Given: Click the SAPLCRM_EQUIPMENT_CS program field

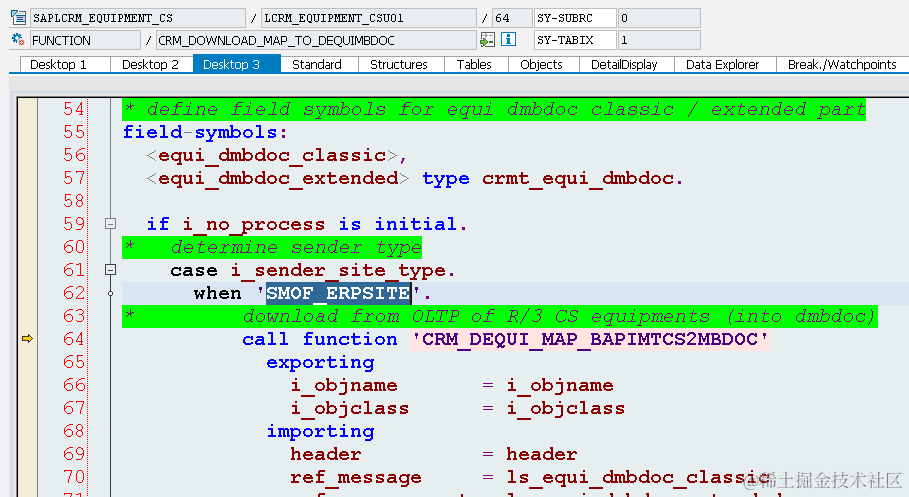Looking at the screenshot, I should click(138, 18).
